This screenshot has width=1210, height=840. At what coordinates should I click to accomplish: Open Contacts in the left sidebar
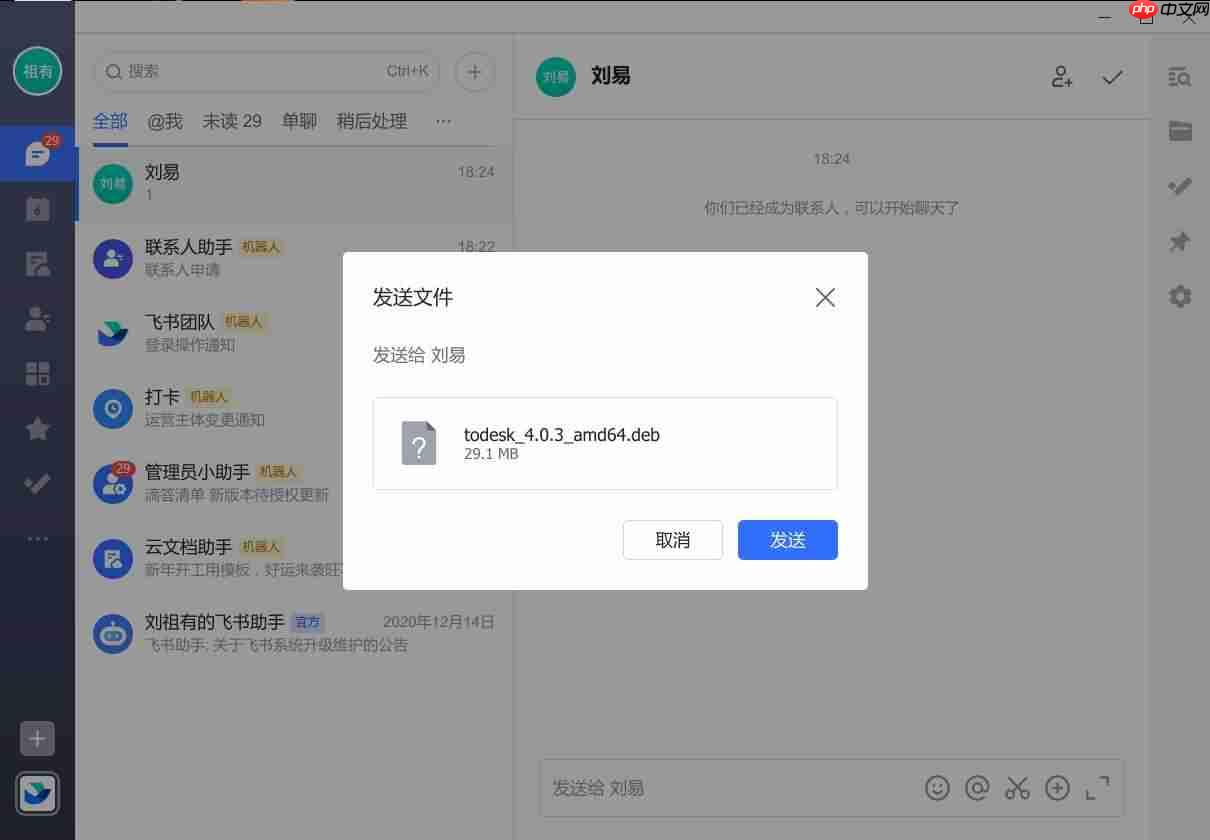[x=37, y=318]
